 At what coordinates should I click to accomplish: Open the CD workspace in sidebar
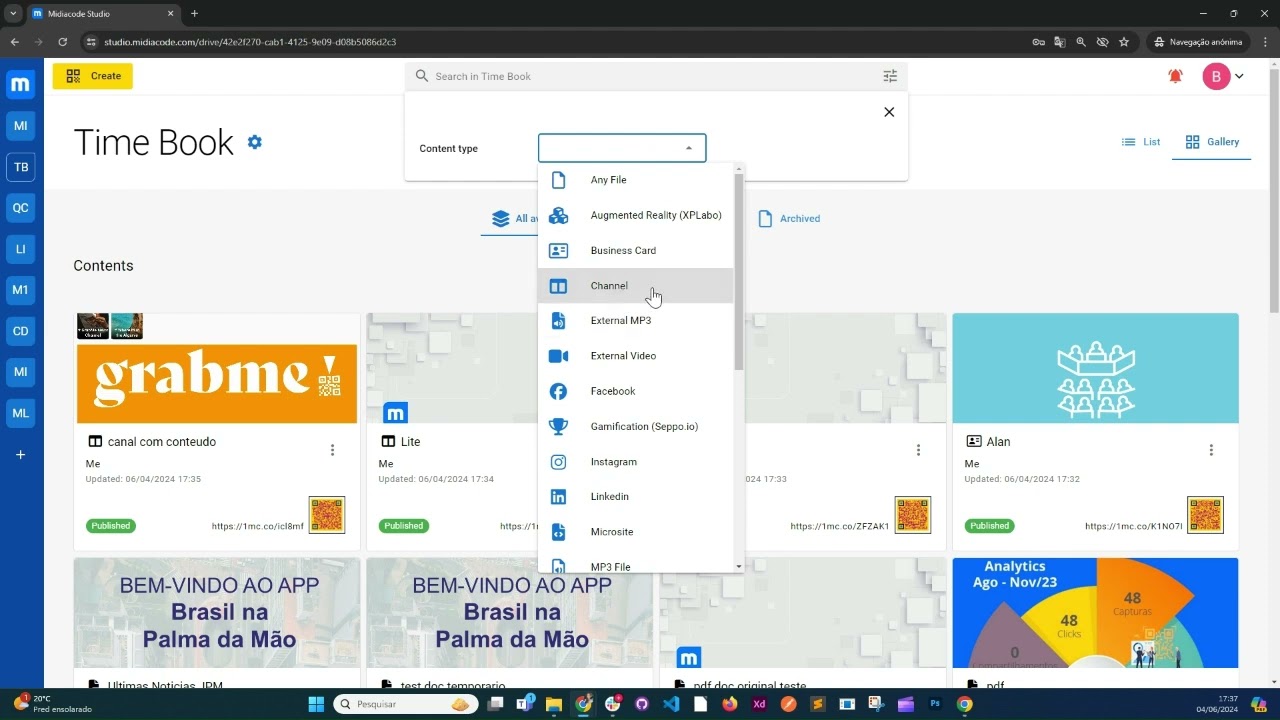(x=21, y=331)
